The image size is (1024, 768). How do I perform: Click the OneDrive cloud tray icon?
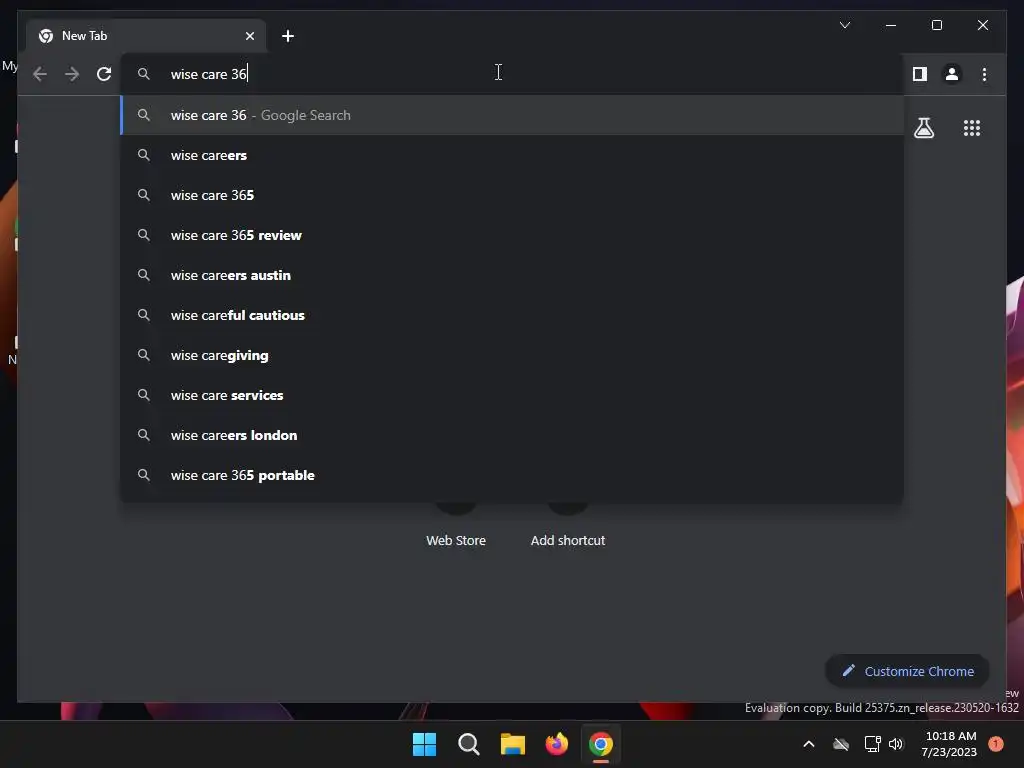click(841, 744)
